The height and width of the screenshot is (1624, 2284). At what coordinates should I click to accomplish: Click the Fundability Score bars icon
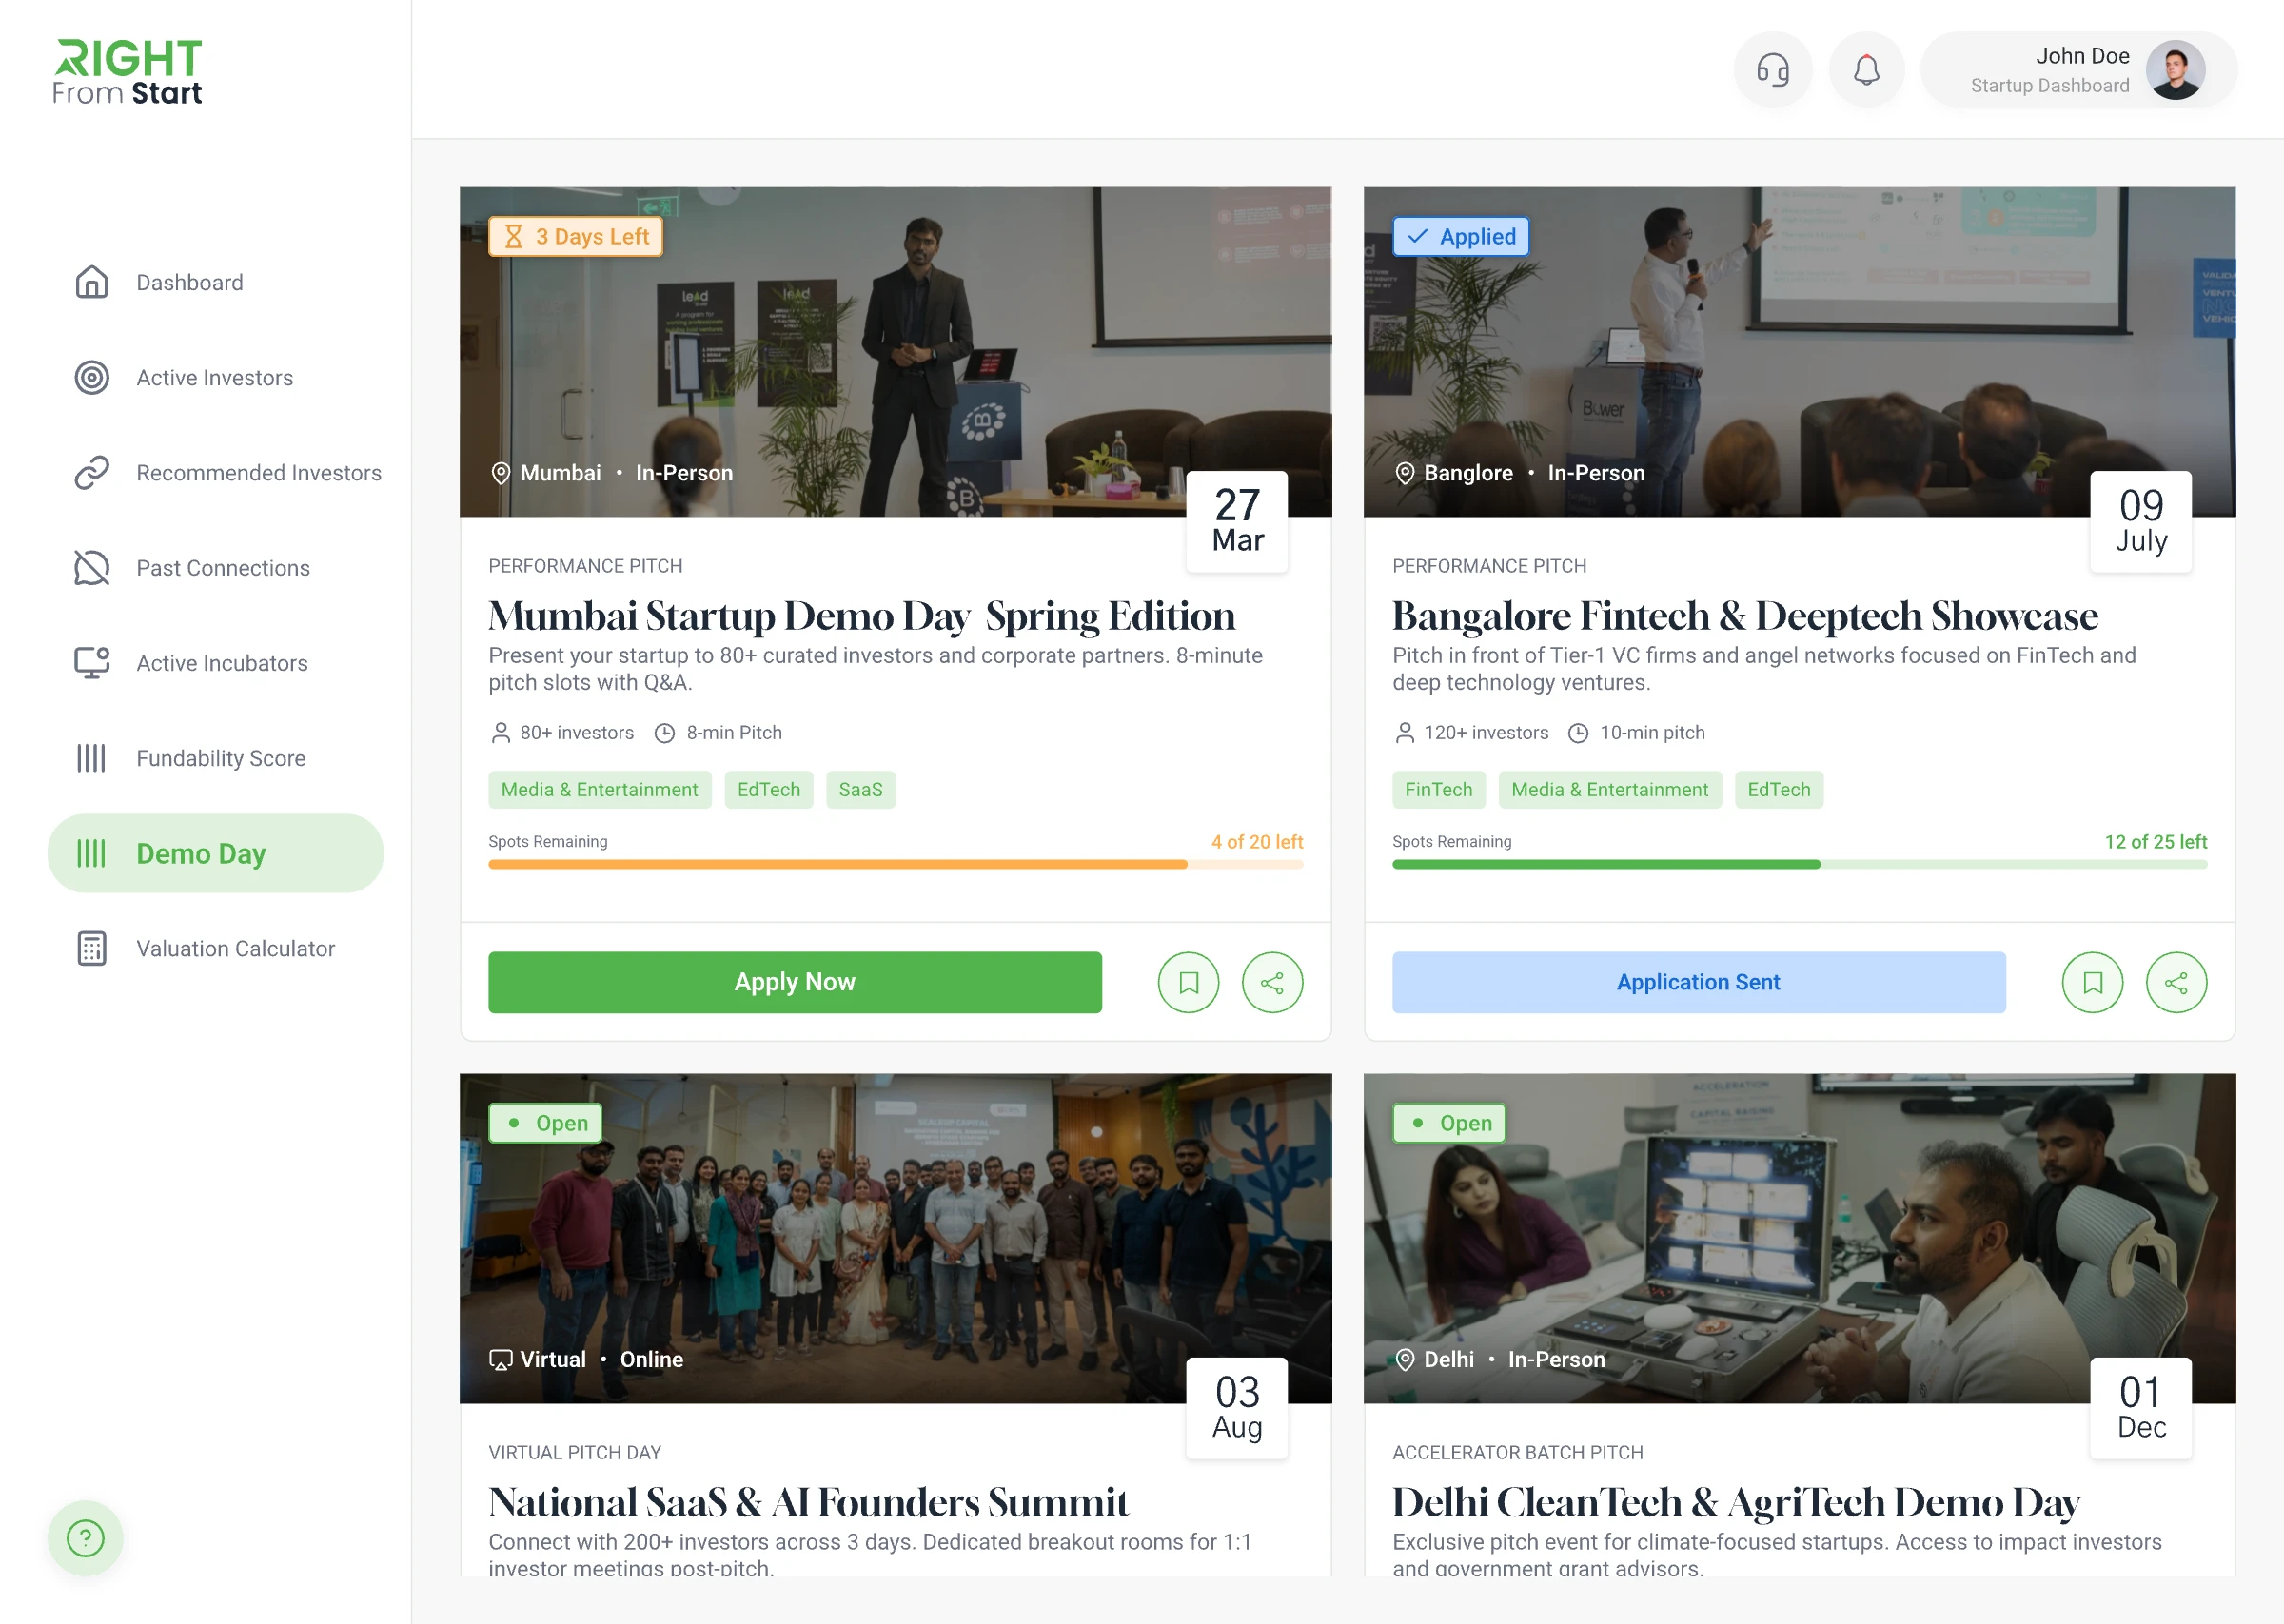tap(92, 757)
